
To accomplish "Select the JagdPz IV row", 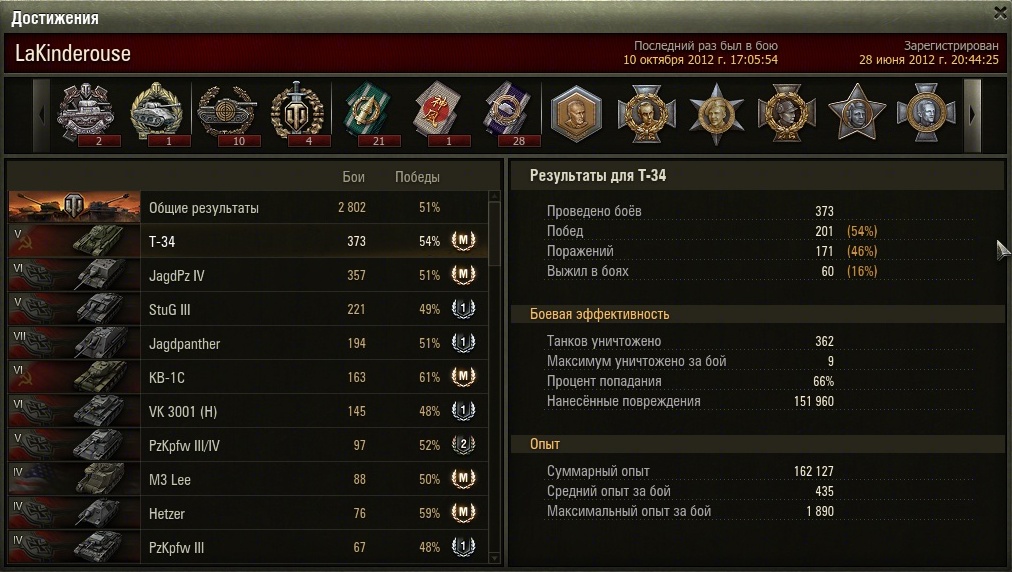I will pos(248,275).
